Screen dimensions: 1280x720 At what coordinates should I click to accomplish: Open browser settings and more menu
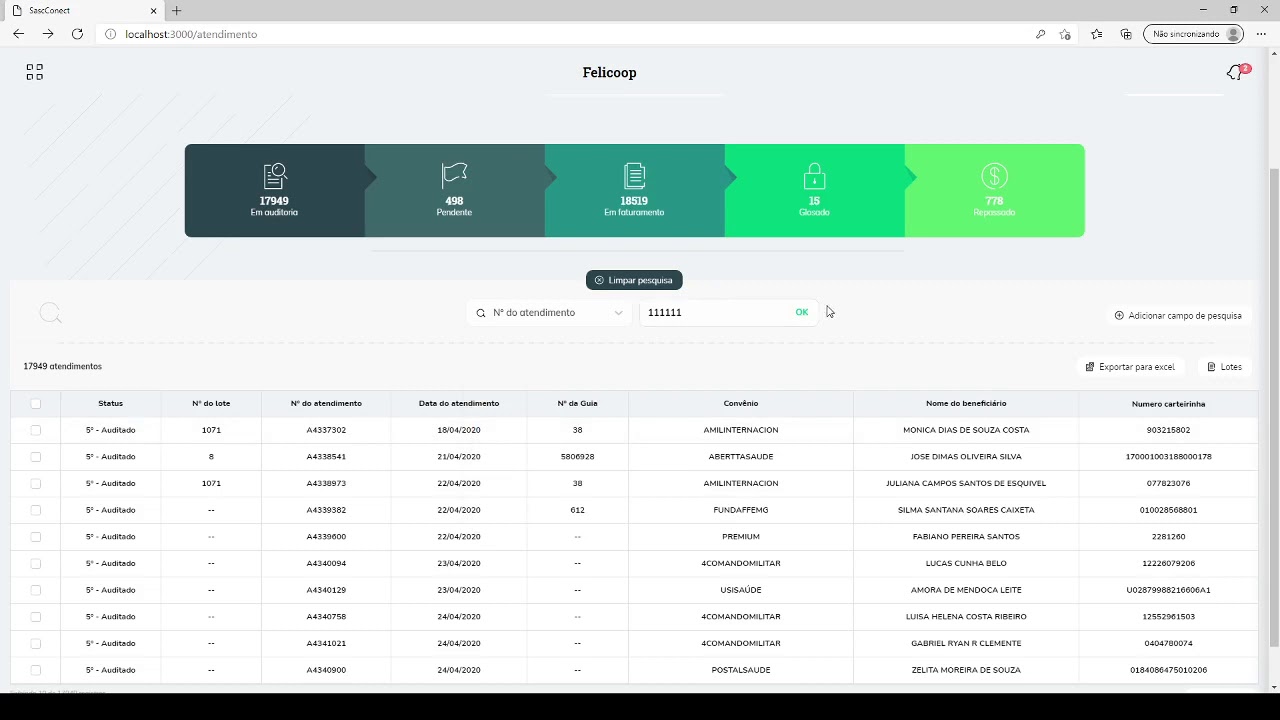click(1261, 34)
